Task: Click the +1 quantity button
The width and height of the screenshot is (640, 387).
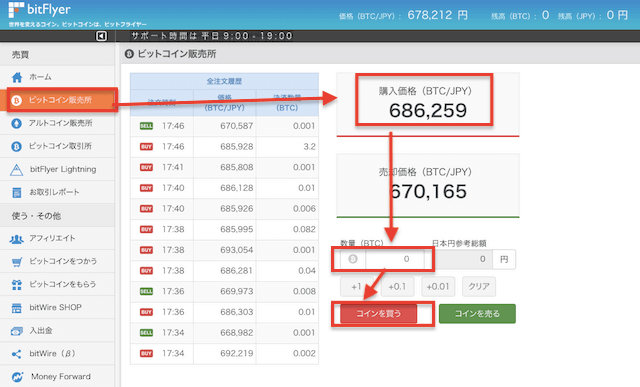Action: point(356,287)
